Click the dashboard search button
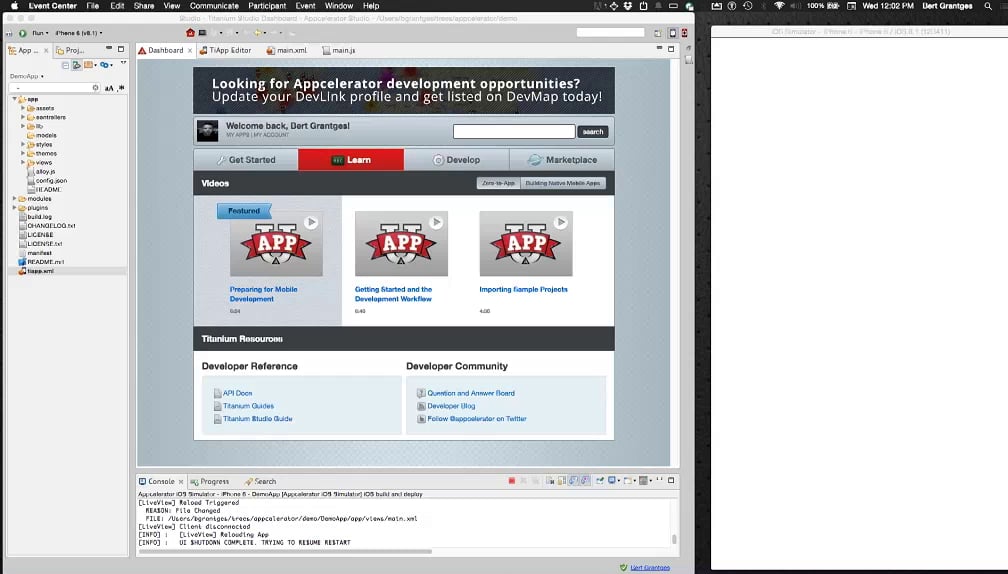The width and height of the screenshot is (1008, 574). 593,132
